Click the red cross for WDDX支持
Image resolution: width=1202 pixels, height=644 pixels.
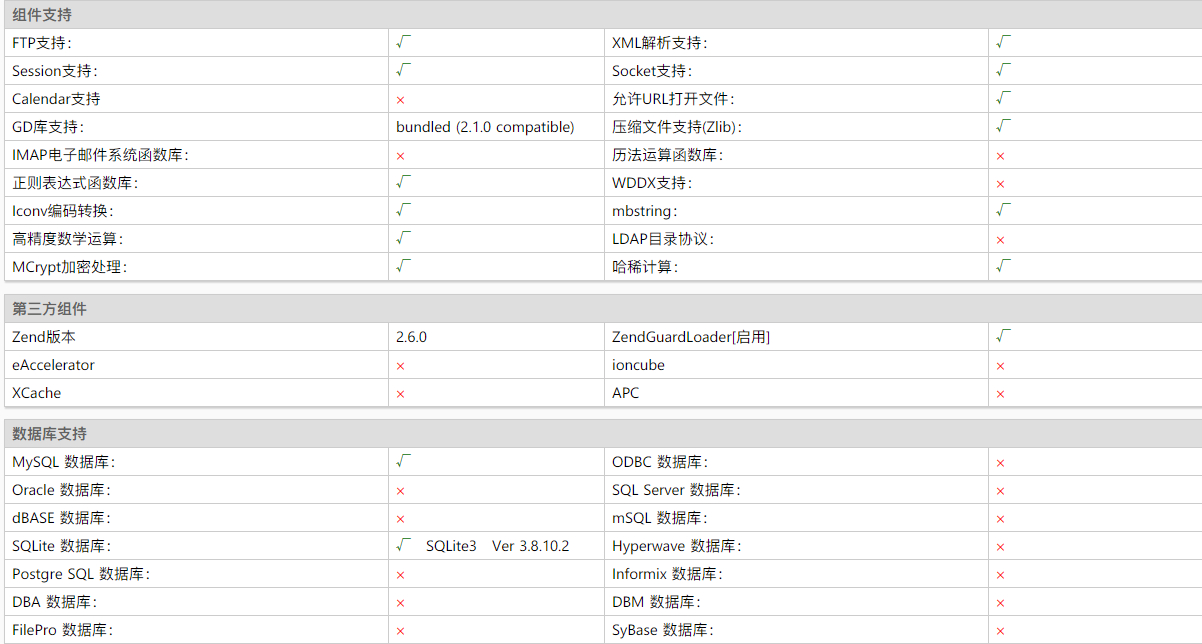tap(1000, 184)
